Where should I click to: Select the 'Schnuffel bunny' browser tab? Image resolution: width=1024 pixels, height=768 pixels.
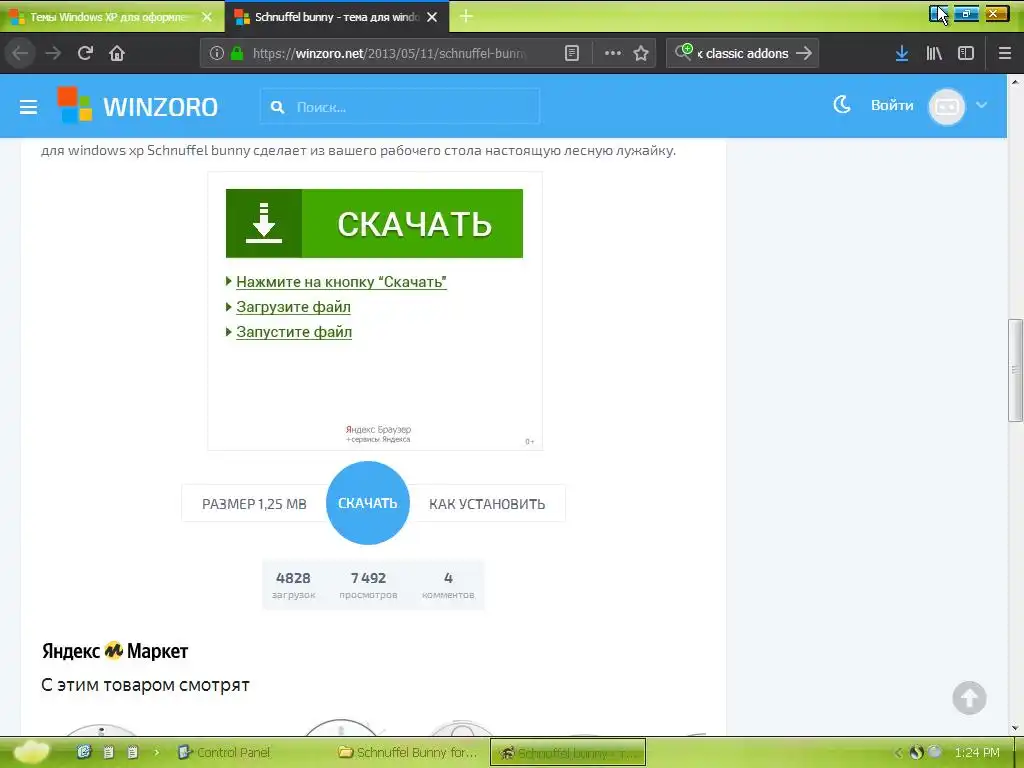pos(337,17)
